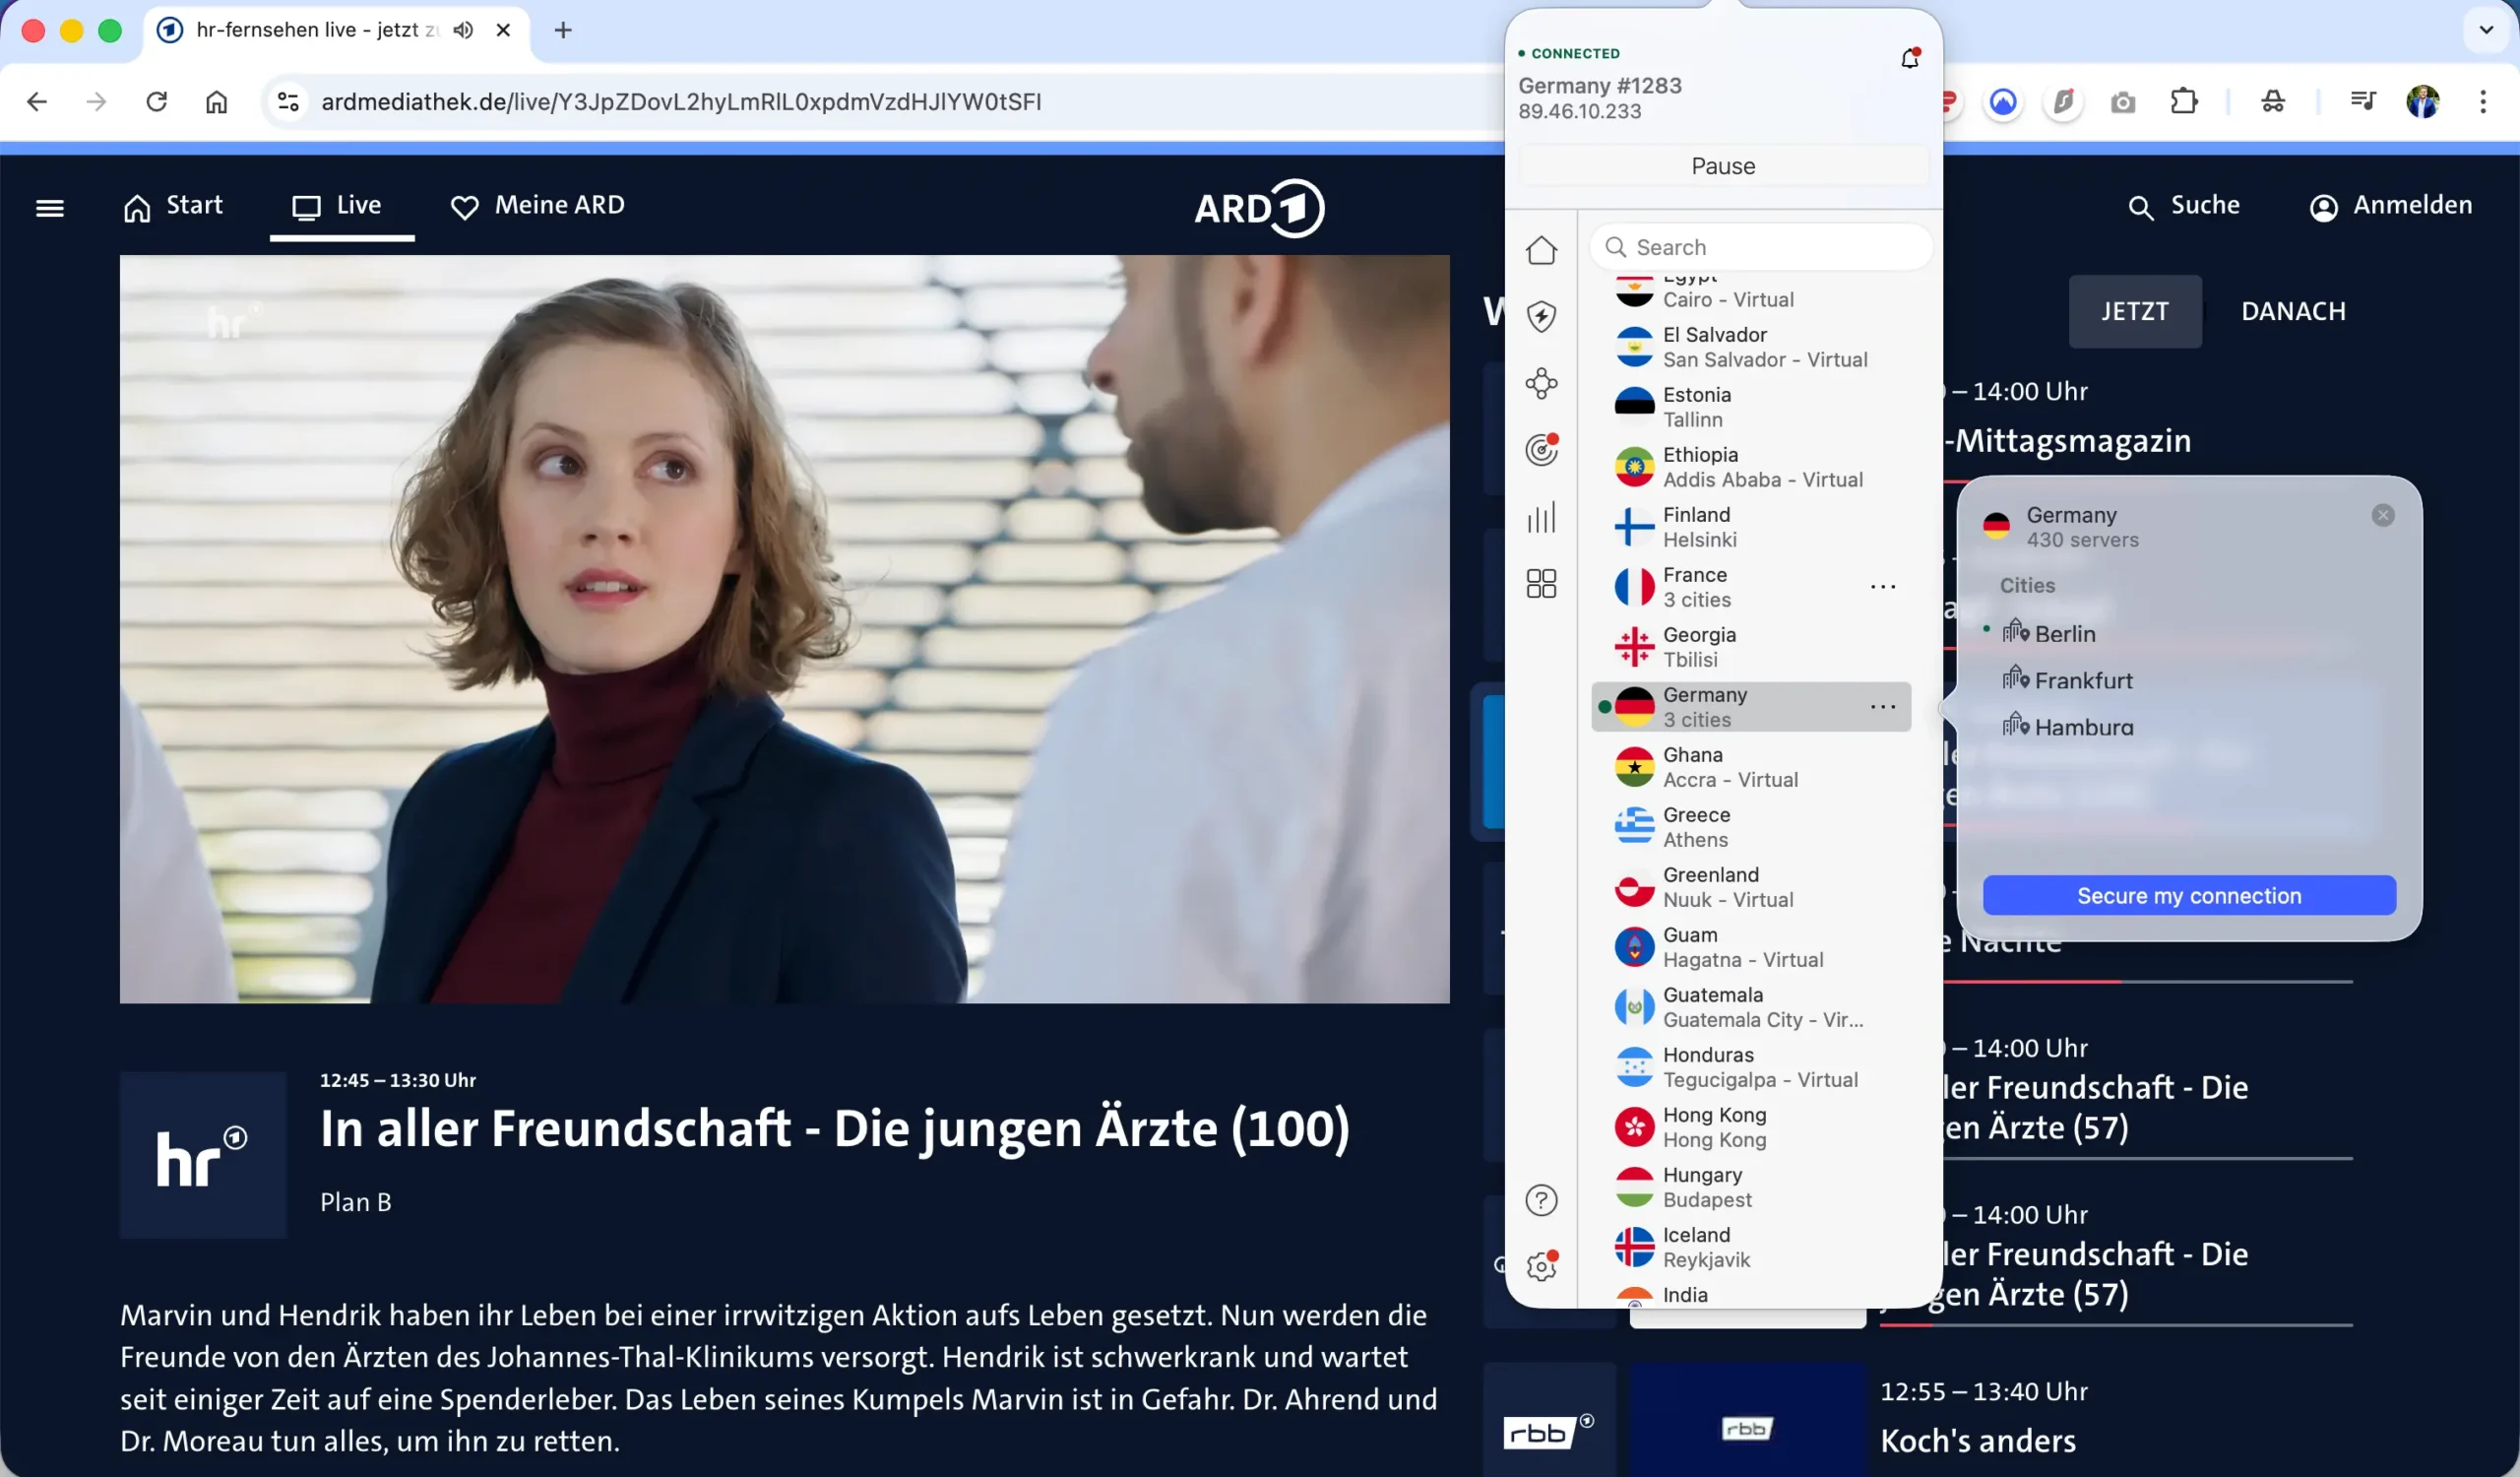Open the screenshot camera icon in browser toolbar
The width and height of the screenshot is (2520, 1477).
click(2124, 101)
